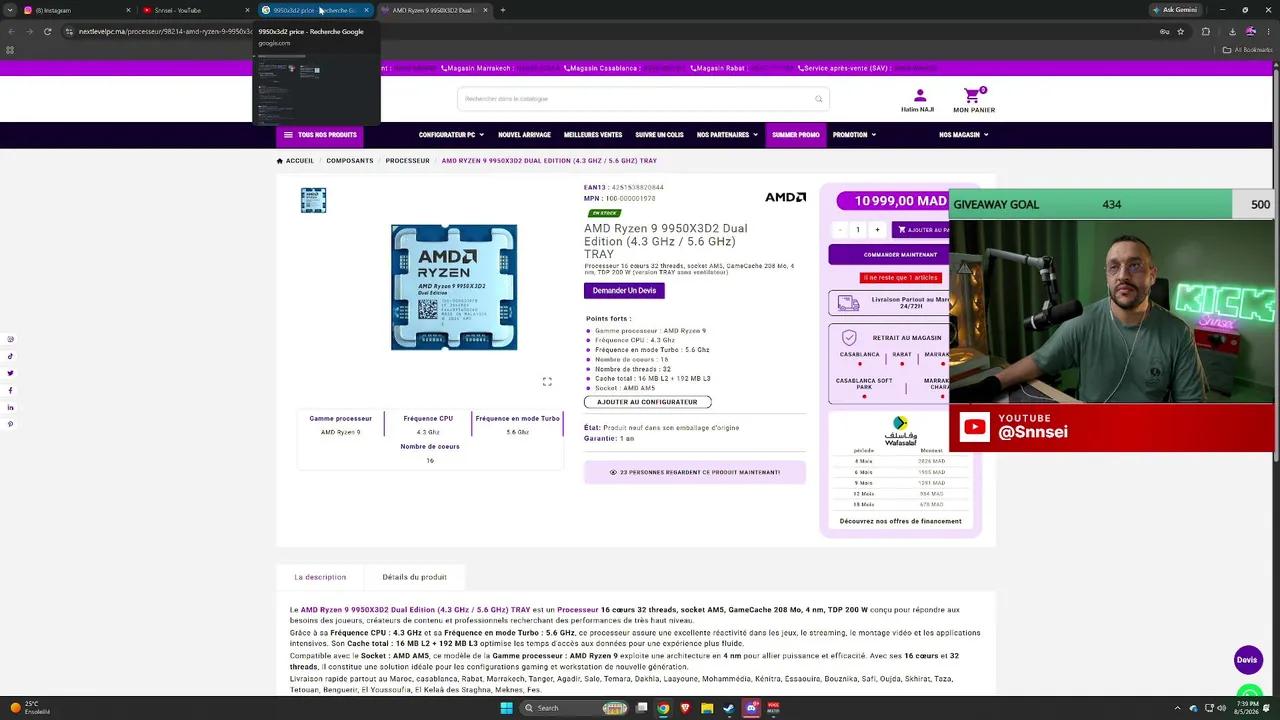The width and height of the screenshot is (1280, 720).
Task: Switch to the Détails du produit tab
Action: point(414,577)
